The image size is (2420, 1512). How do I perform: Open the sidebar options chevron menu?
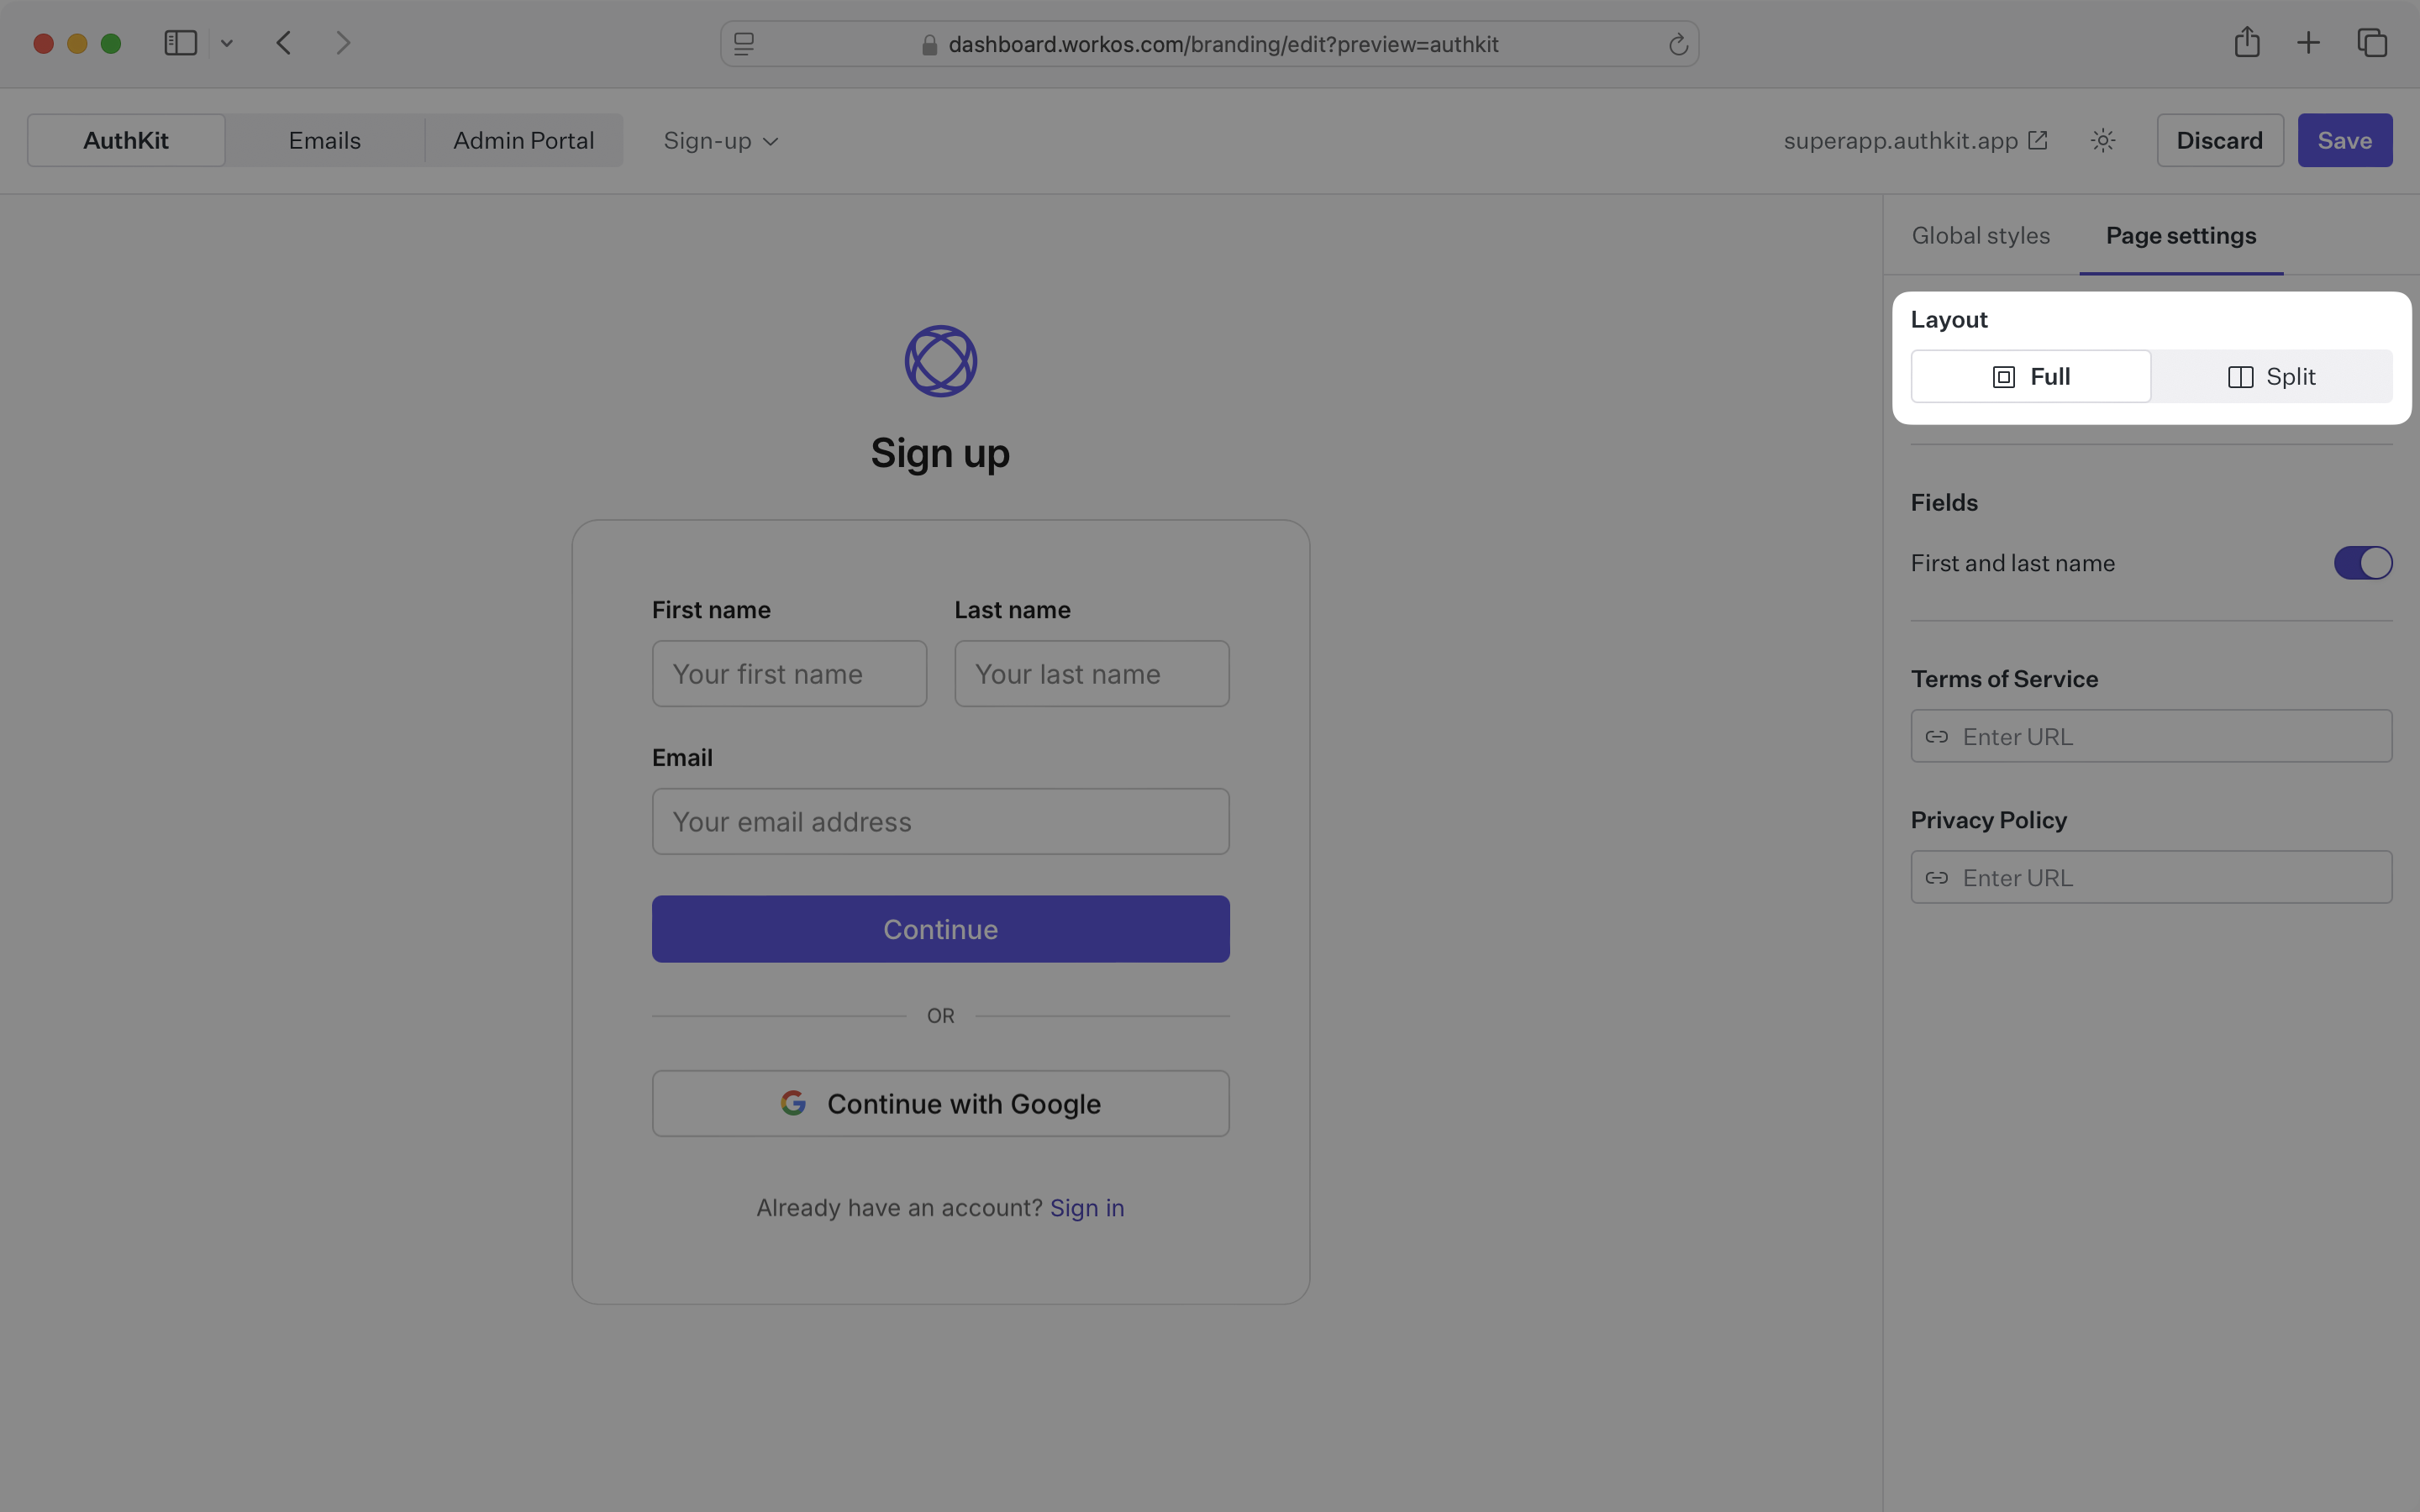(x=227, y=43)
